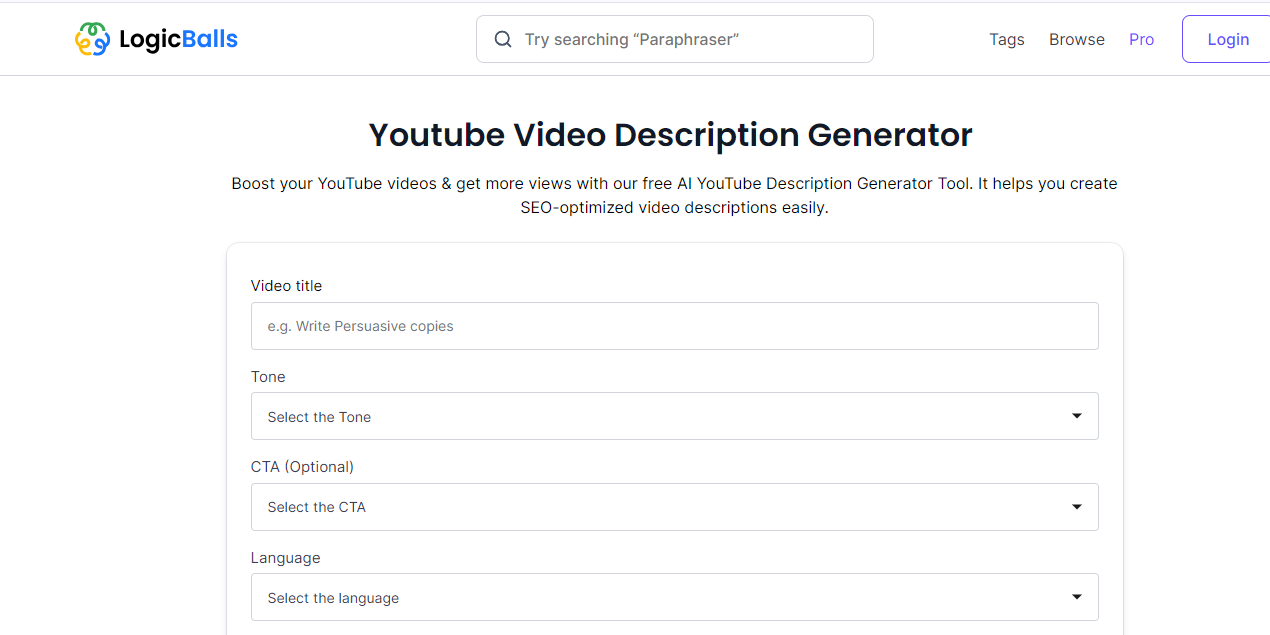Click the "Youtube Video Description Generator" heading
Screen dimensions: 1270x635
[671, 135]
